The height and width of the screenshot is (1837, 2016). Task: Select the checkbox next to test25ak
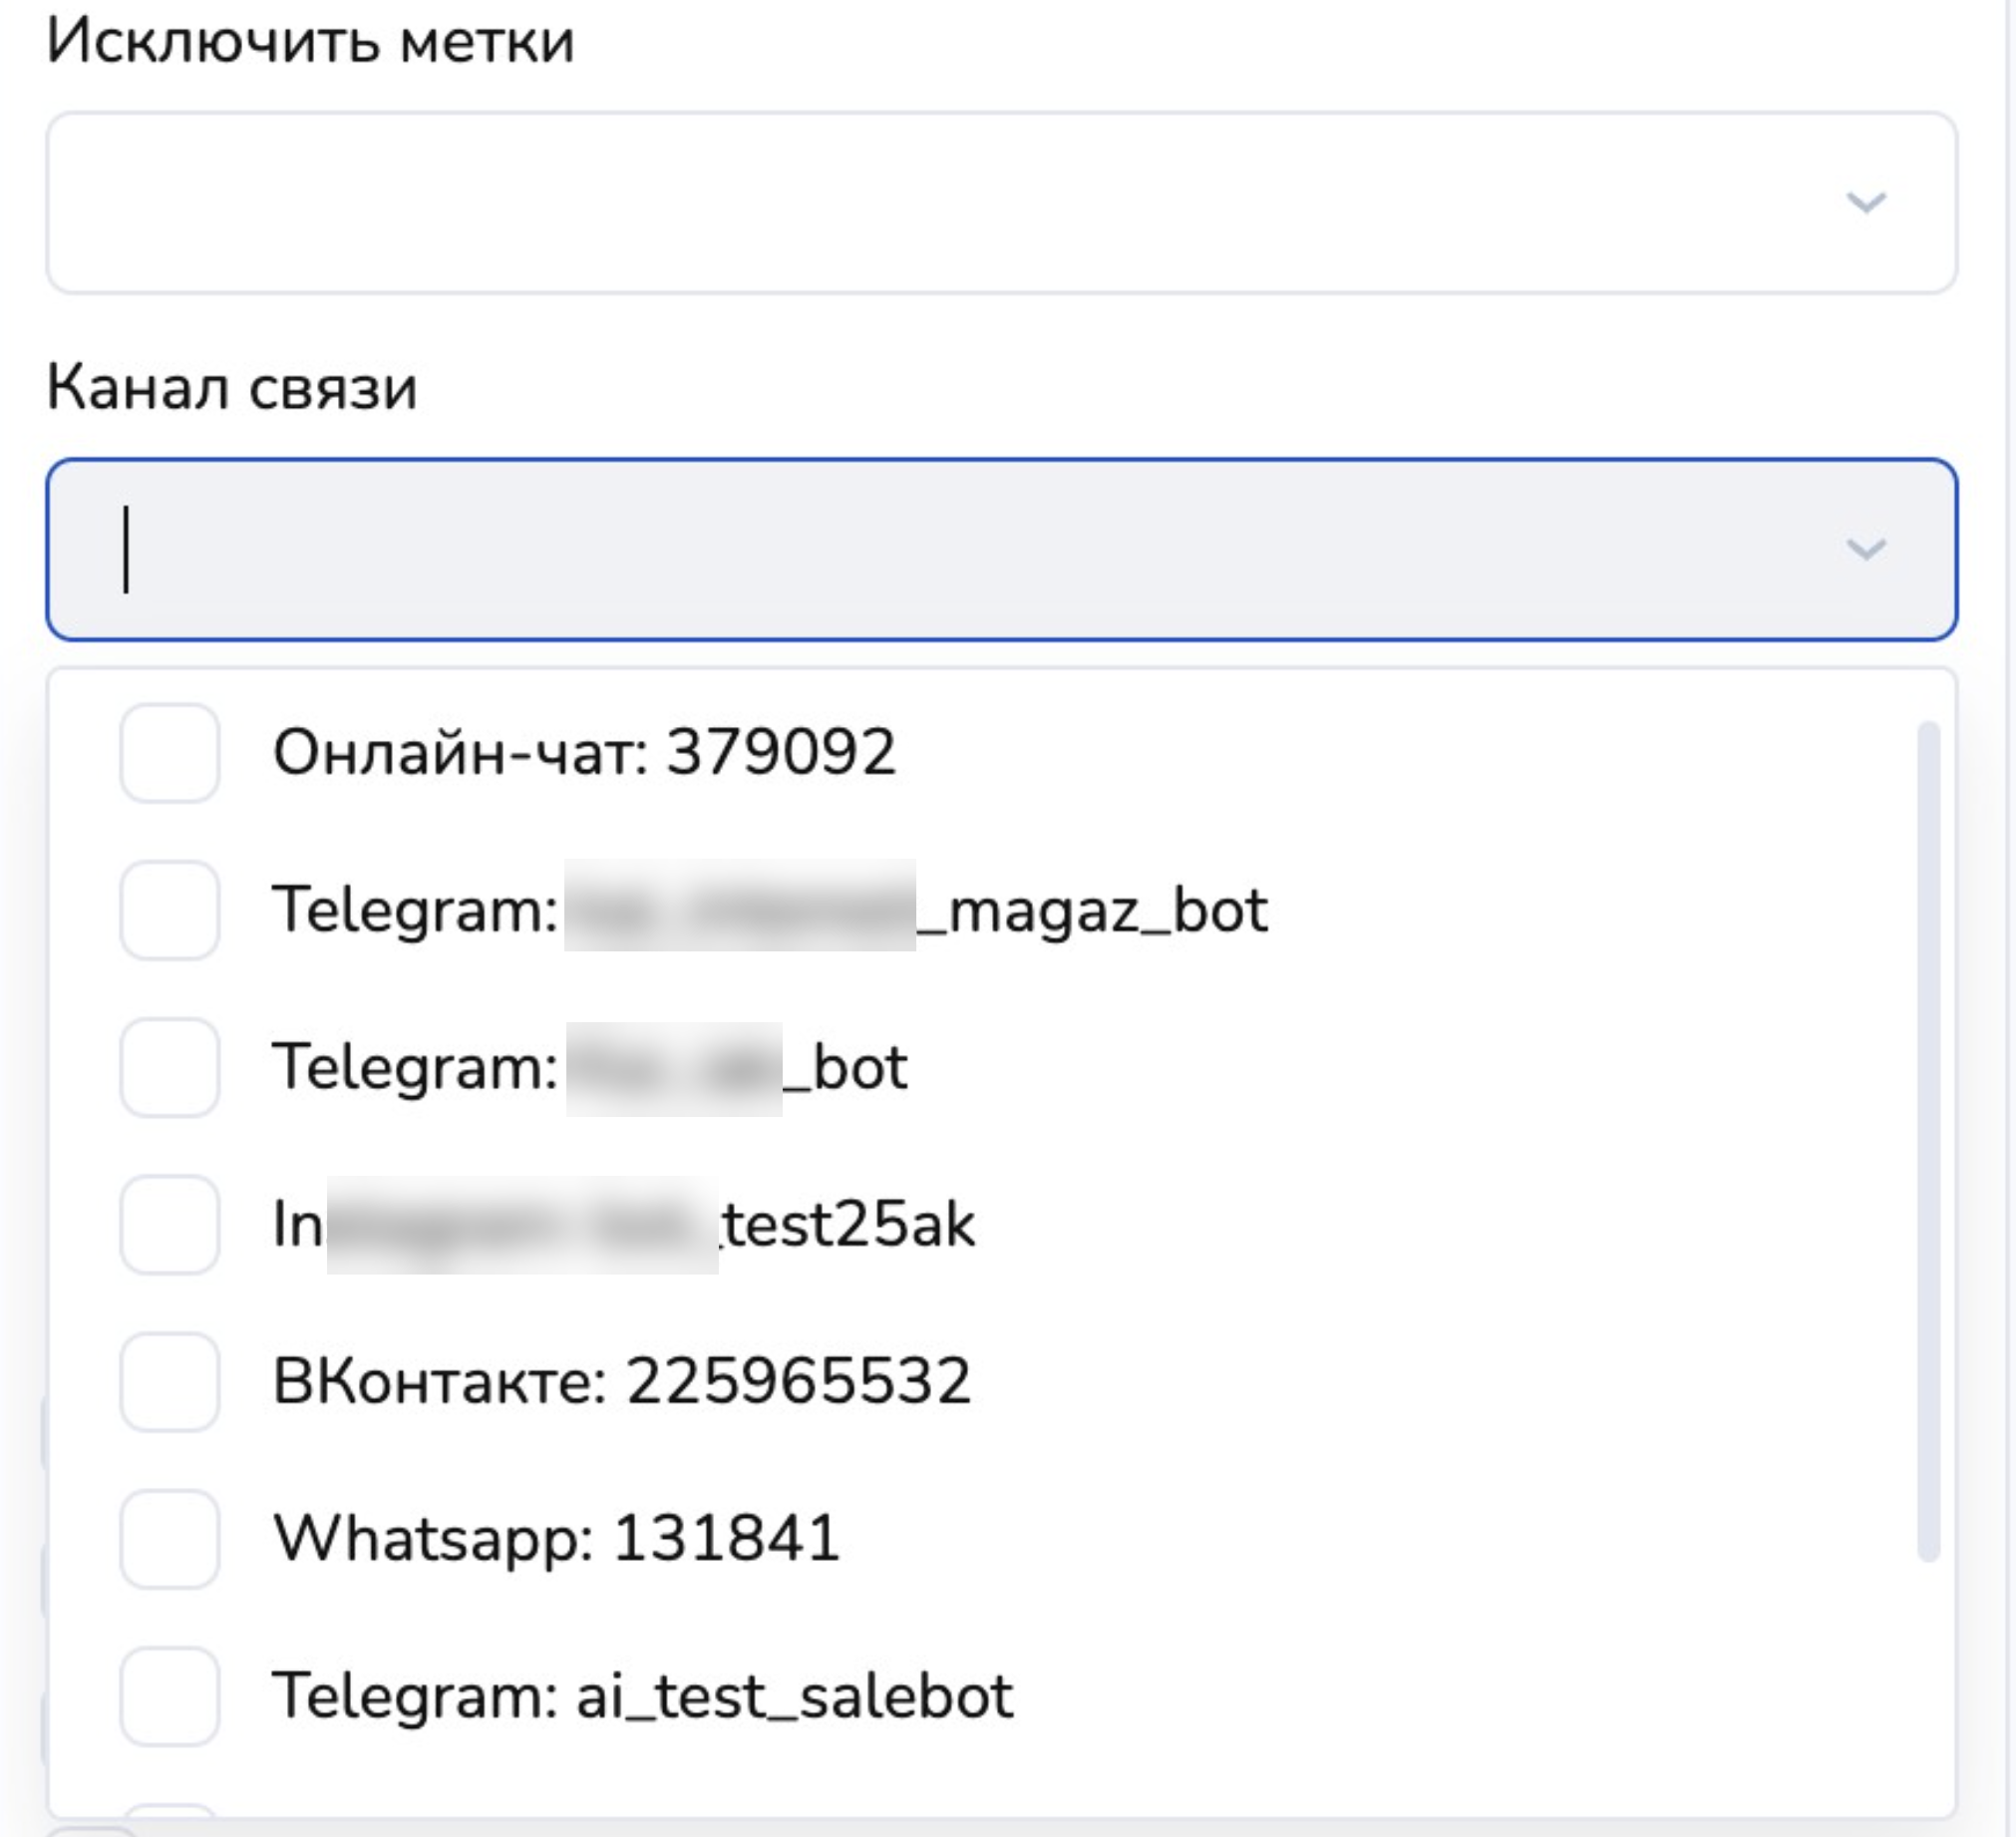pyautogui.click(x=169, y=1224)
